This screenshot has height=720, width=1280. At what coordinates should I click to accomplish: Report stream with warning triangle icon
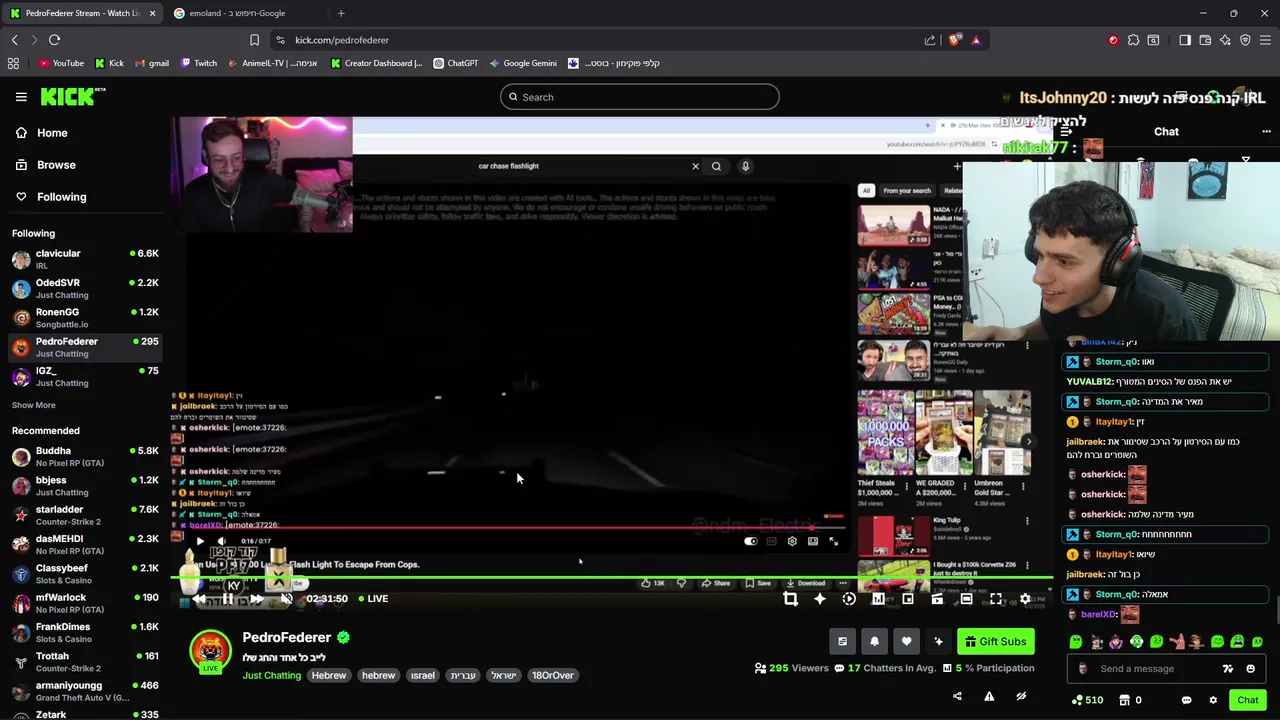[x=989, y=696]
